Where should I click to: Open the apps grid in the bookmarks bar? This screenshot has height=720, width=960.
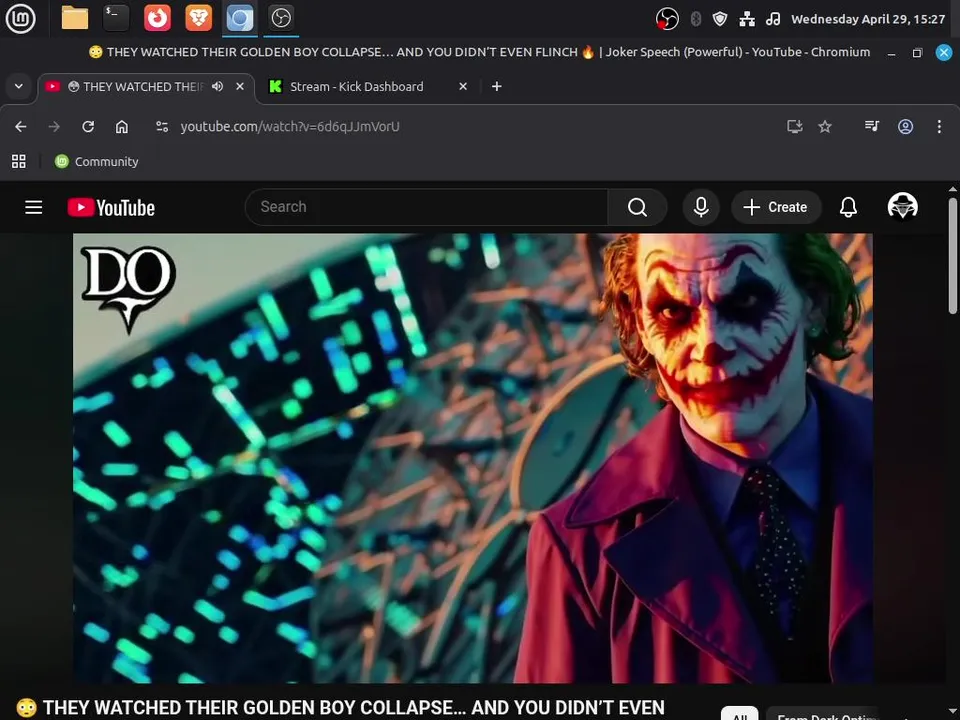[19, 162]
